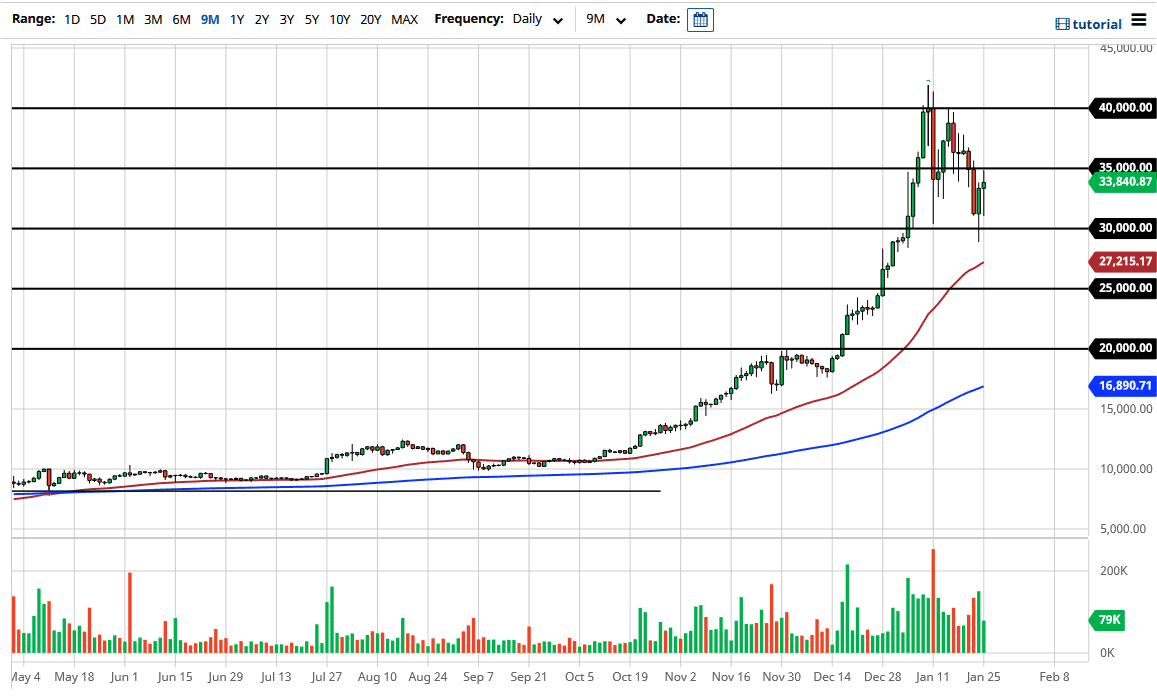The image size is (1157, 696).
Task: Select the 5D range
Action: 98,19
